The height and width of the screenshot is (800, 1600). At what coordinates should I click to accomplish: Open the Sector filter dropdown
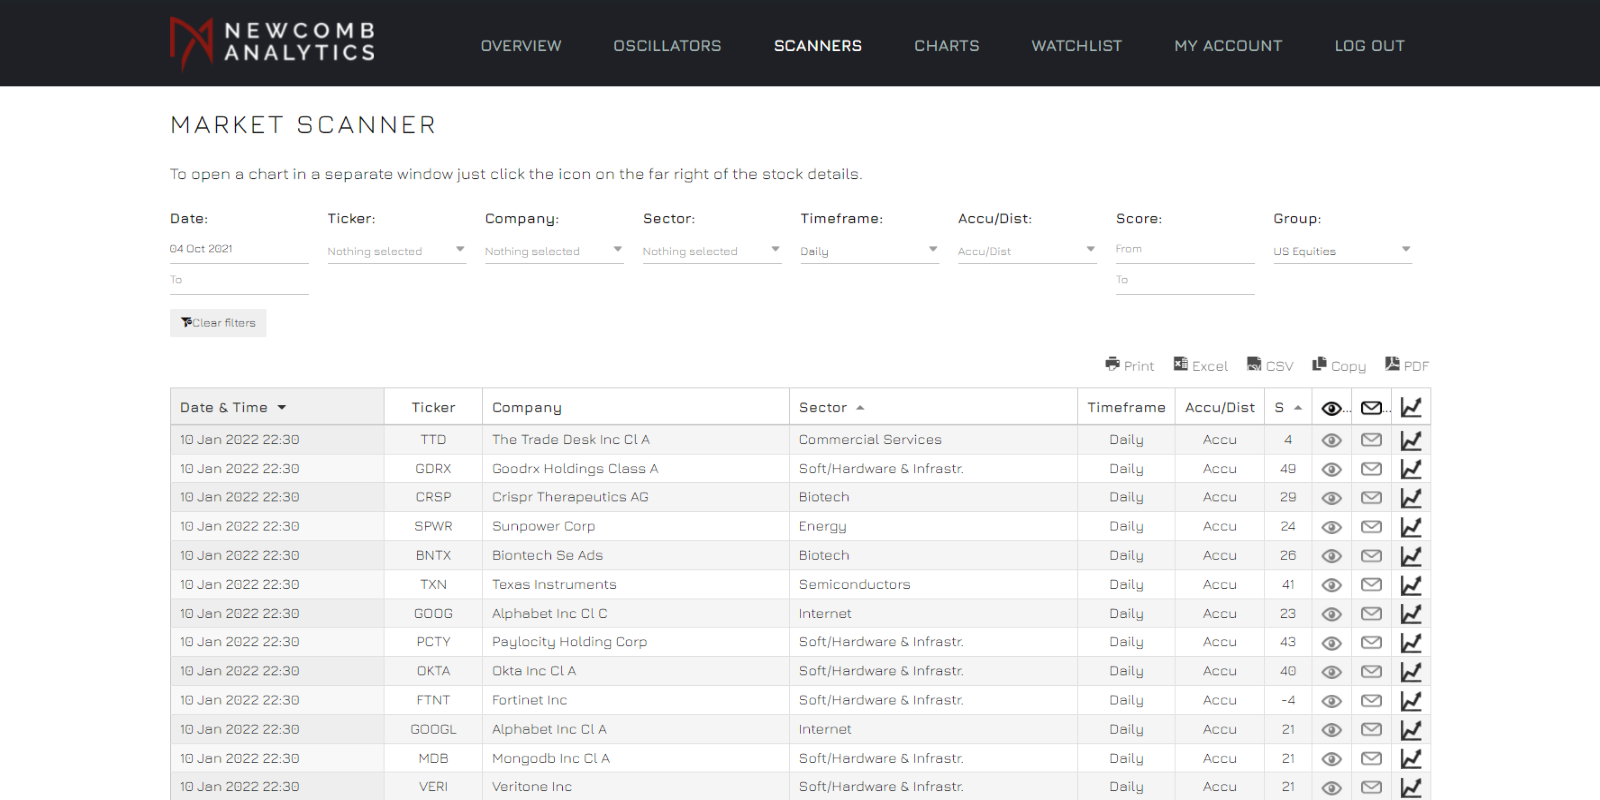tap(712, 251)
